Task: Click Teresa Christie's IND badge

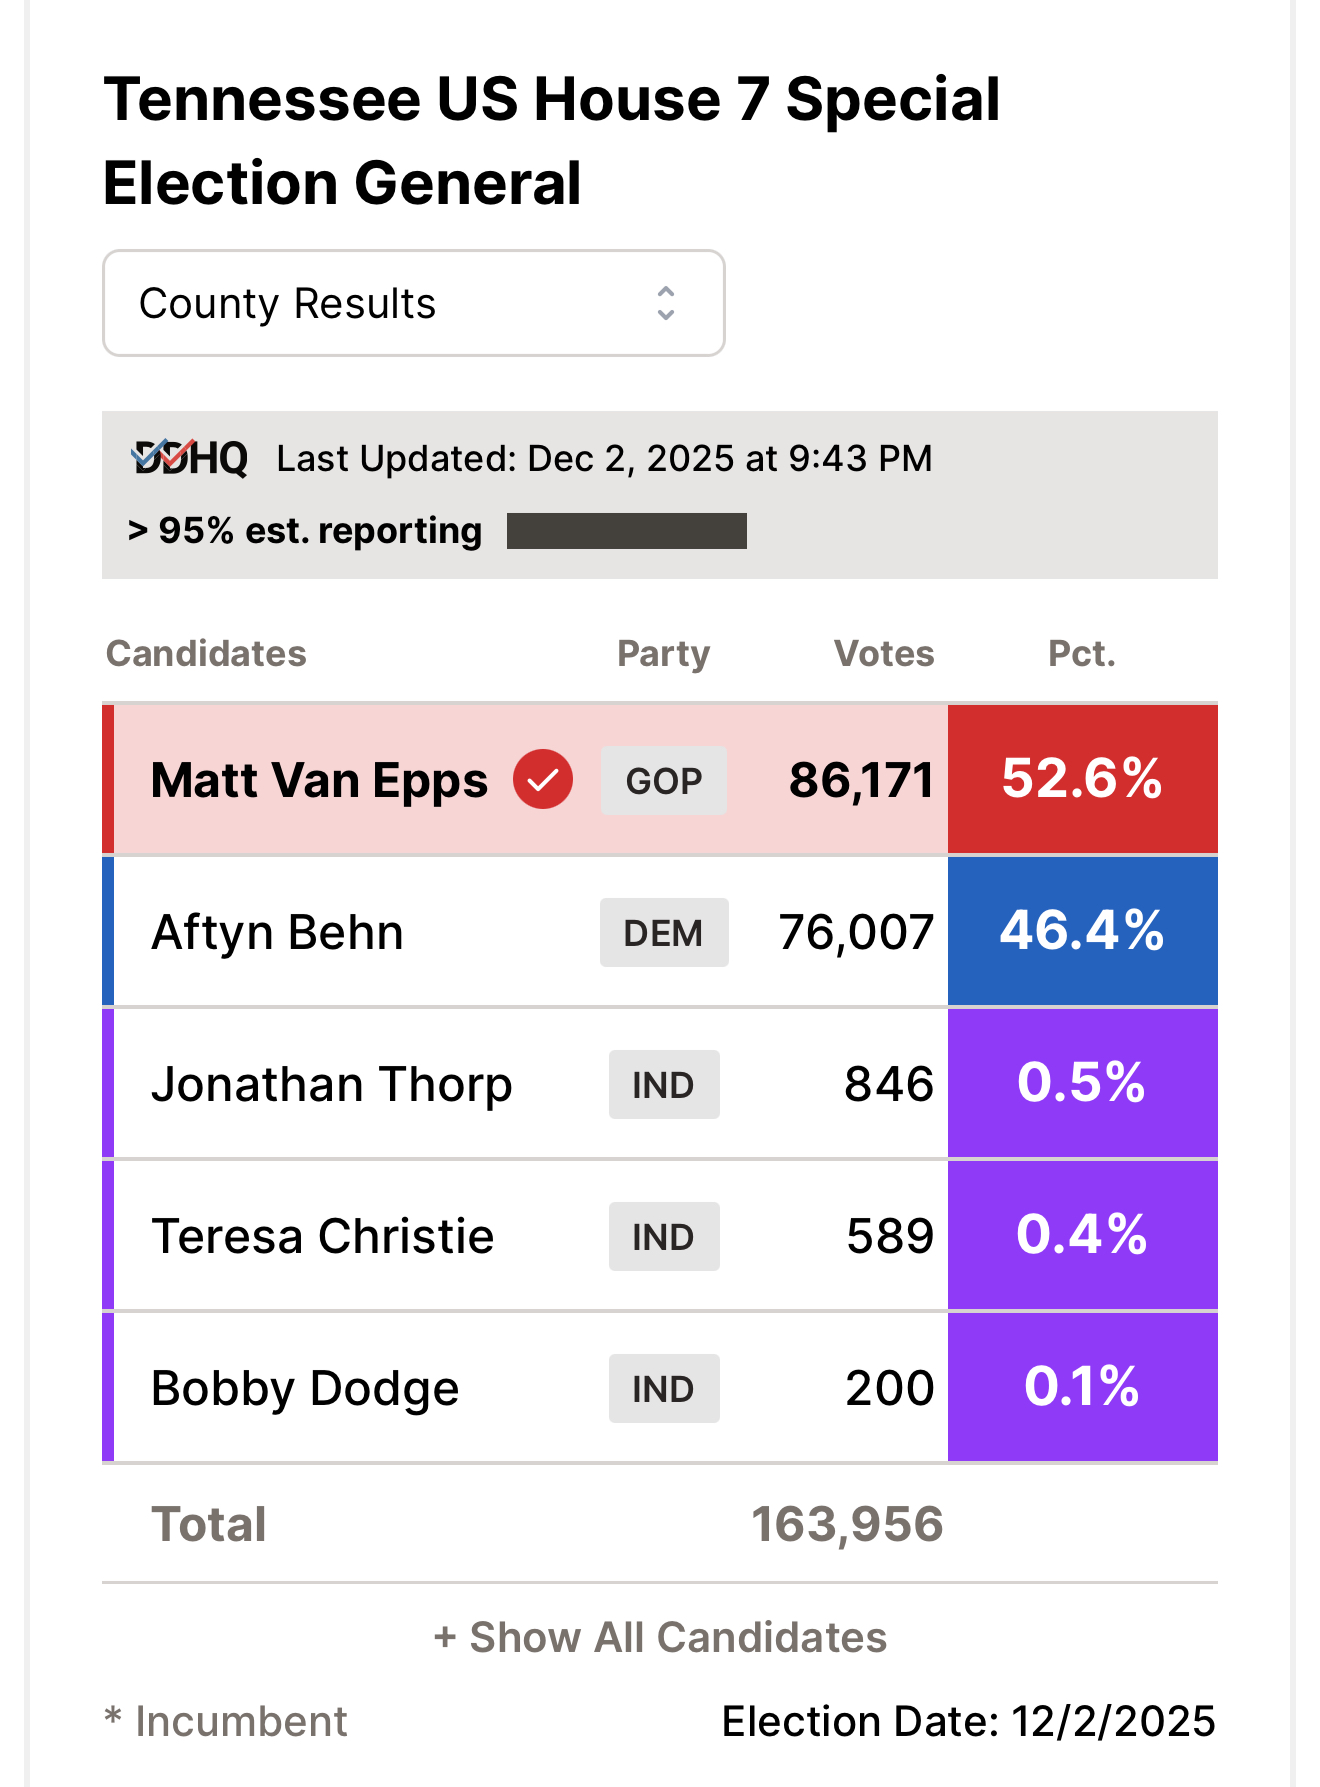Action: 664,1236
